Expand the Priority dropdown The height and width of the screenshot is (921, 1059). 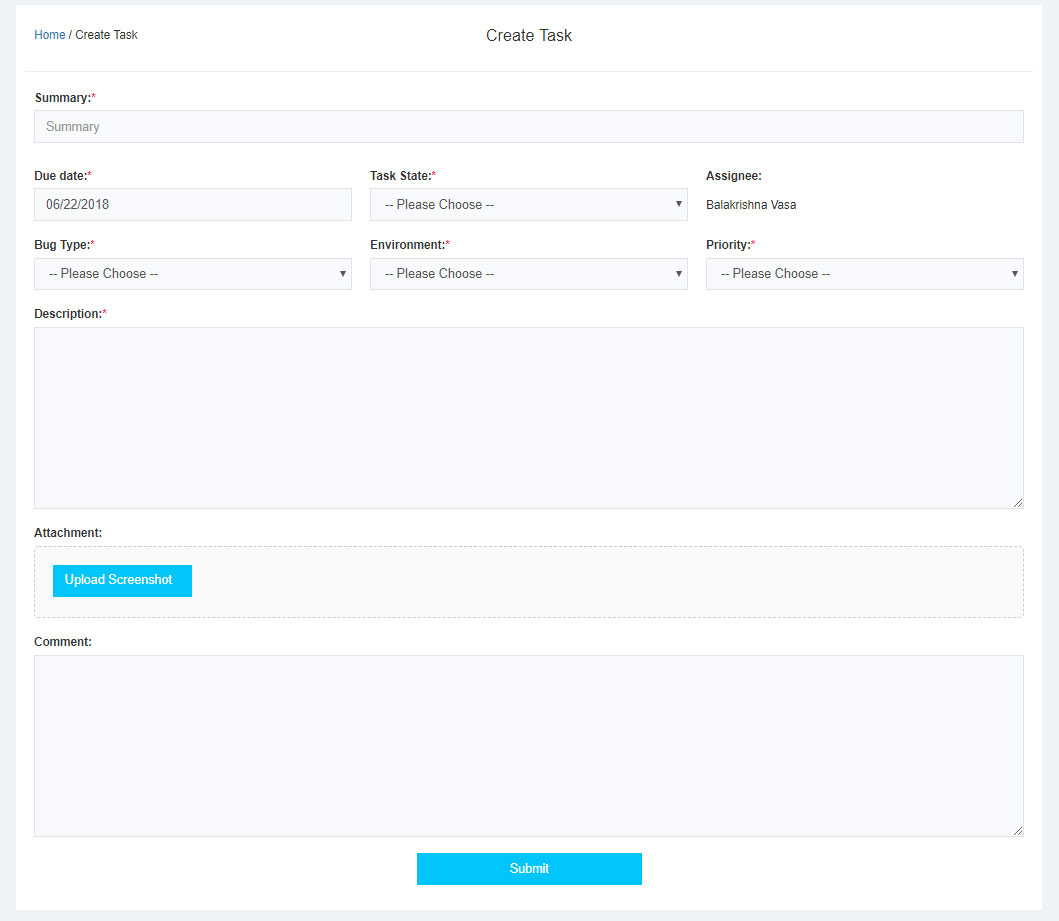click(x=864, y=274)
